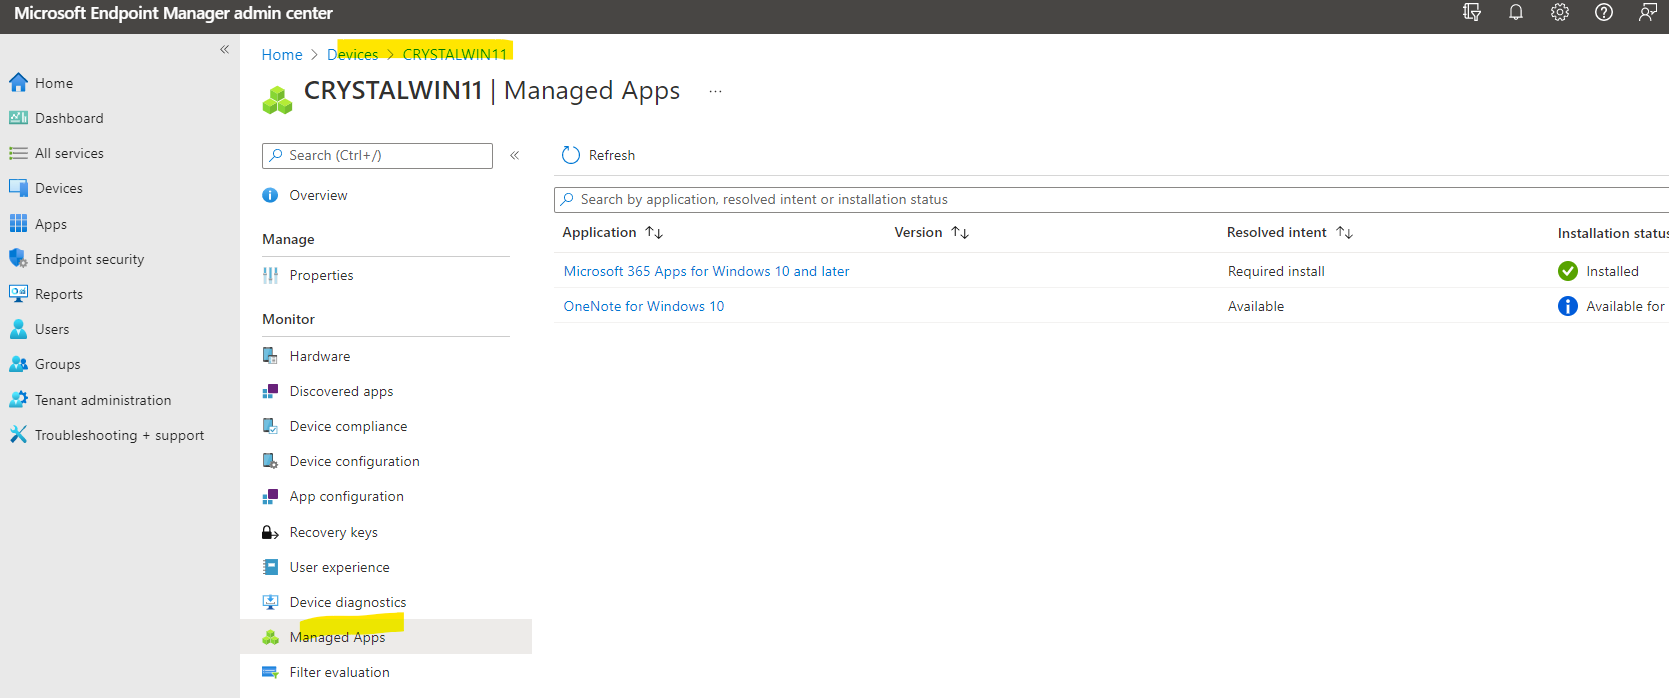Click the Recovery keys lock icon

tap(270, 532)
